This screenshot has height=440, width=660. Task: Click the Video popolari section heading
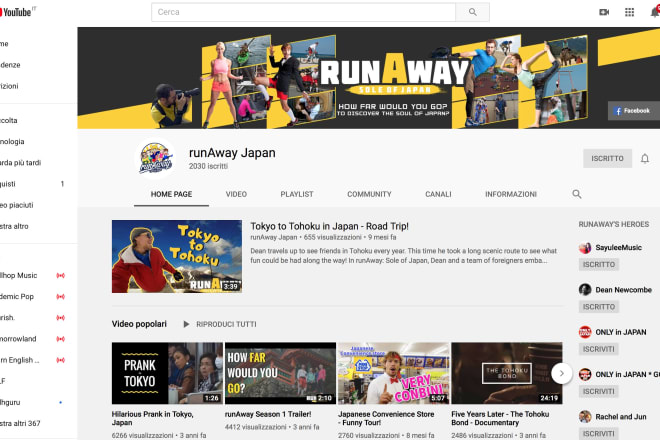pyautogui.click(x=139, y=324)
